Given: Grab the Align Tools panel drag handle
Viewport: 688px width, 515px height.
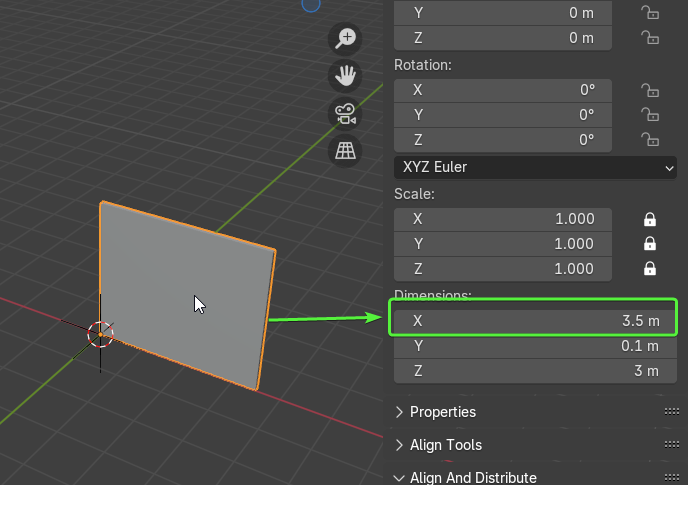Looking at the screenshot, I should [672, 444].
